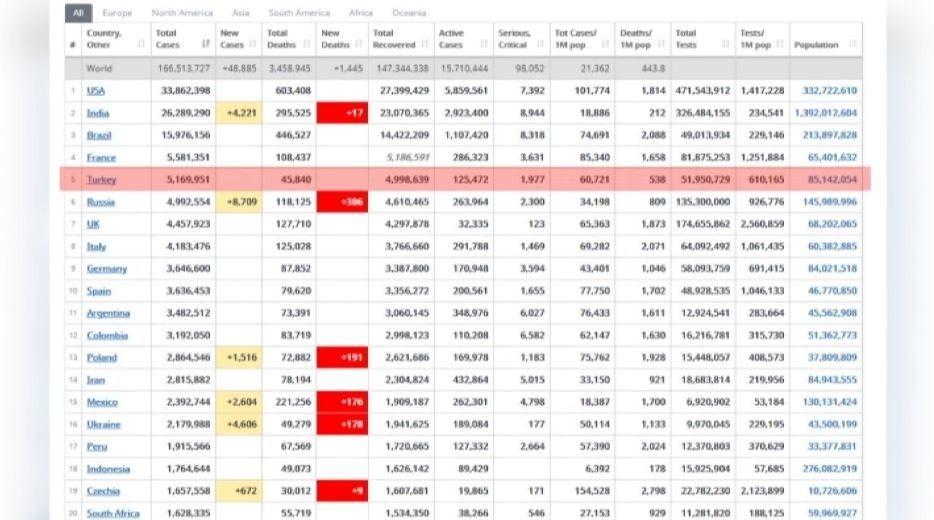Click sort icon in Country, Other header
Image resolution: width=934 pixels, height=520 pixels.
(140, 44)
